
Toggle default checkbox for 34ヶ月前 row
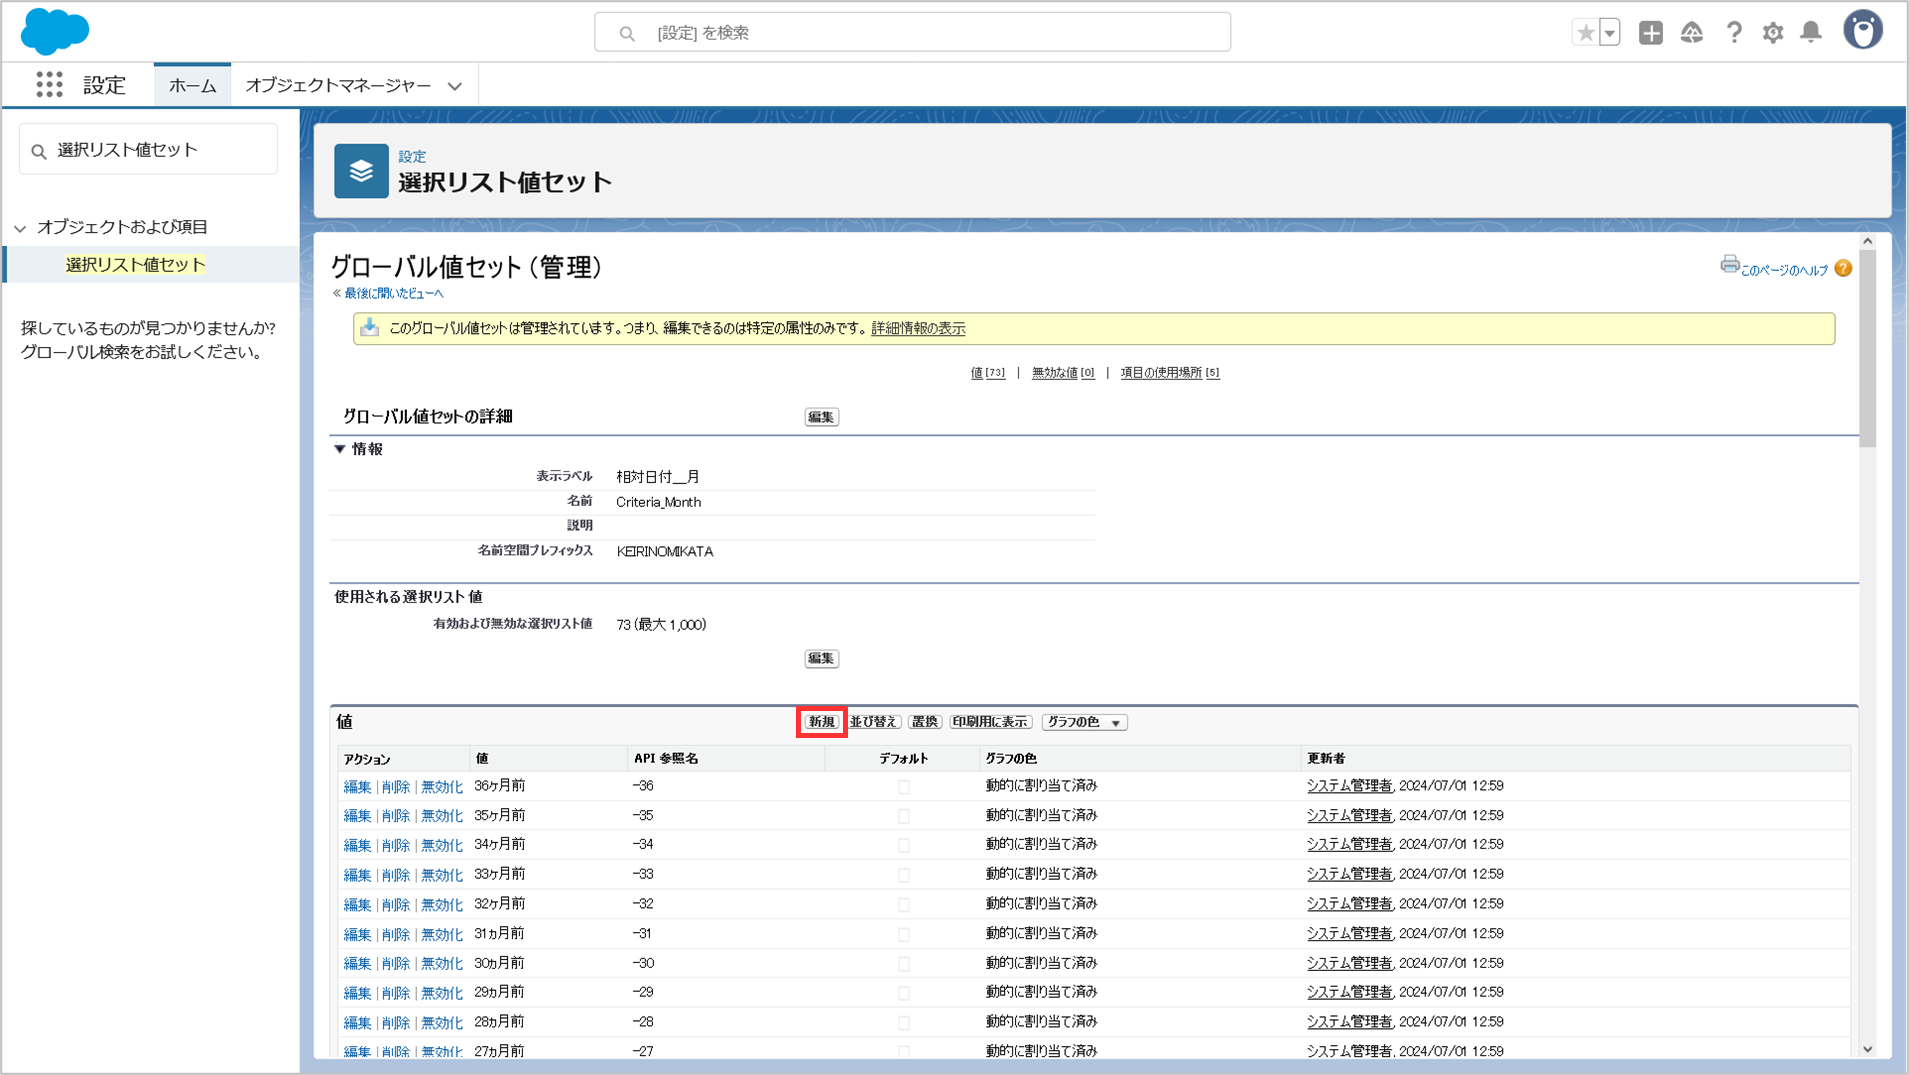tap(904, 846)
